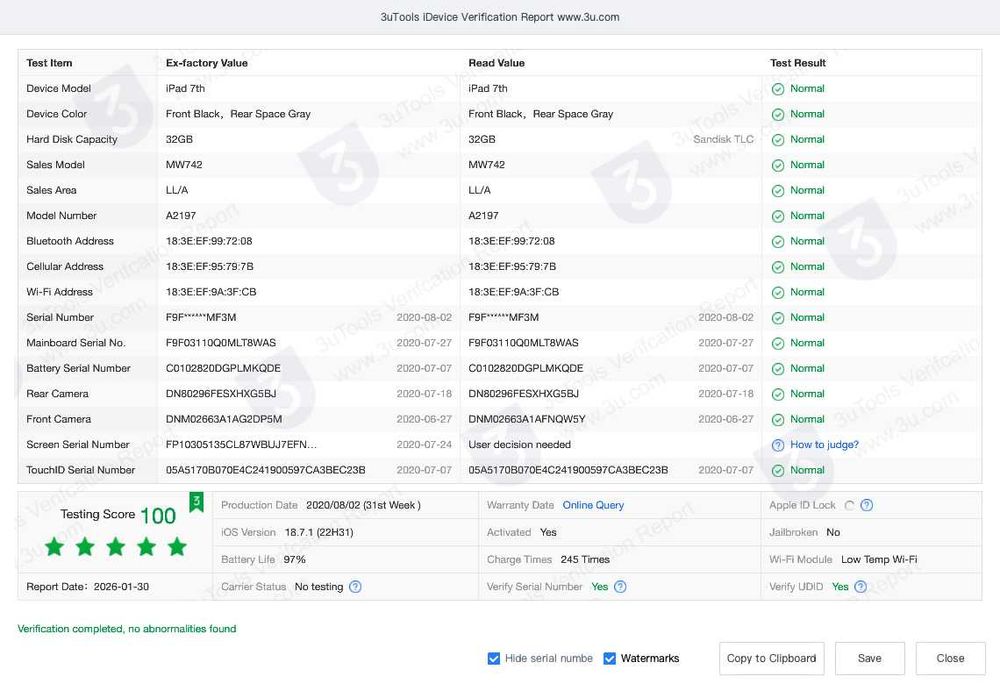The height and width of the screenshot is (689, 1000).
Task: Click the last green rating star
Action: [177, 547]
